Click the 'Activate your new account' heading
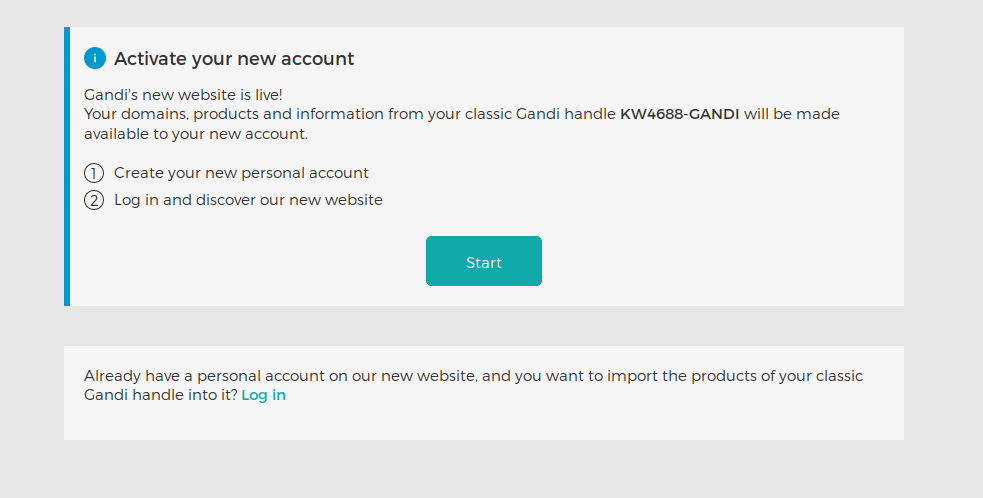The image size is (983, 498). coord(234,59)
